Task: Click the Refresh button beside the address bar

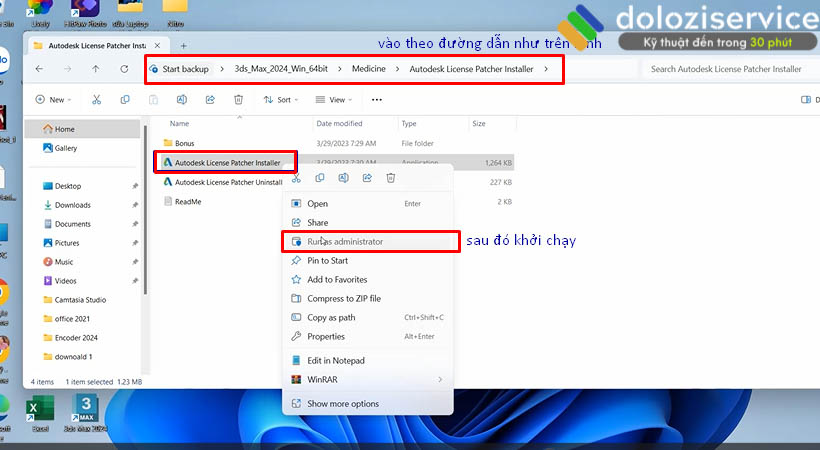Action: [124, 69]
